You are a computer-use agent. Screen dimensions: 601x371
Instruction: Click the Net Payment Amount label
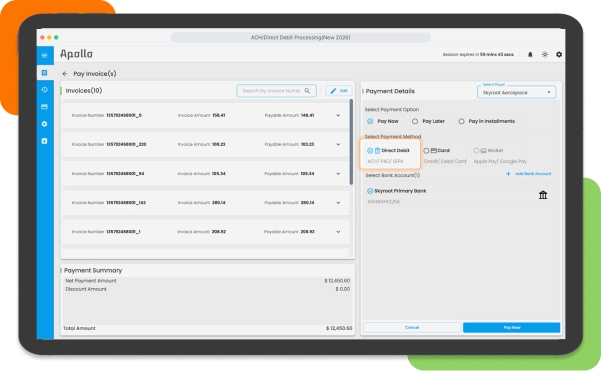pos(91,281)
